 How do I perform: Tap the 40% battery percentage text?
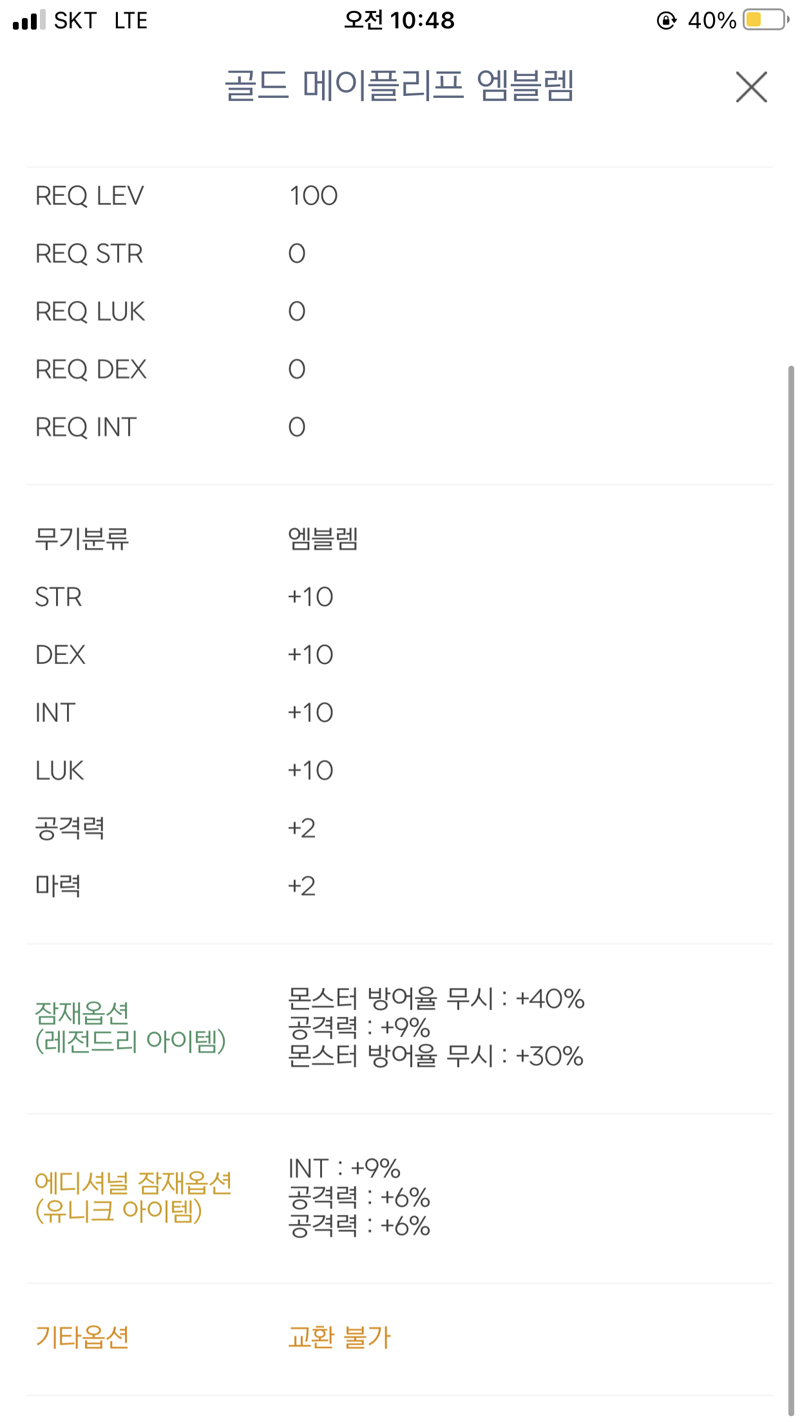click(712, 20)
